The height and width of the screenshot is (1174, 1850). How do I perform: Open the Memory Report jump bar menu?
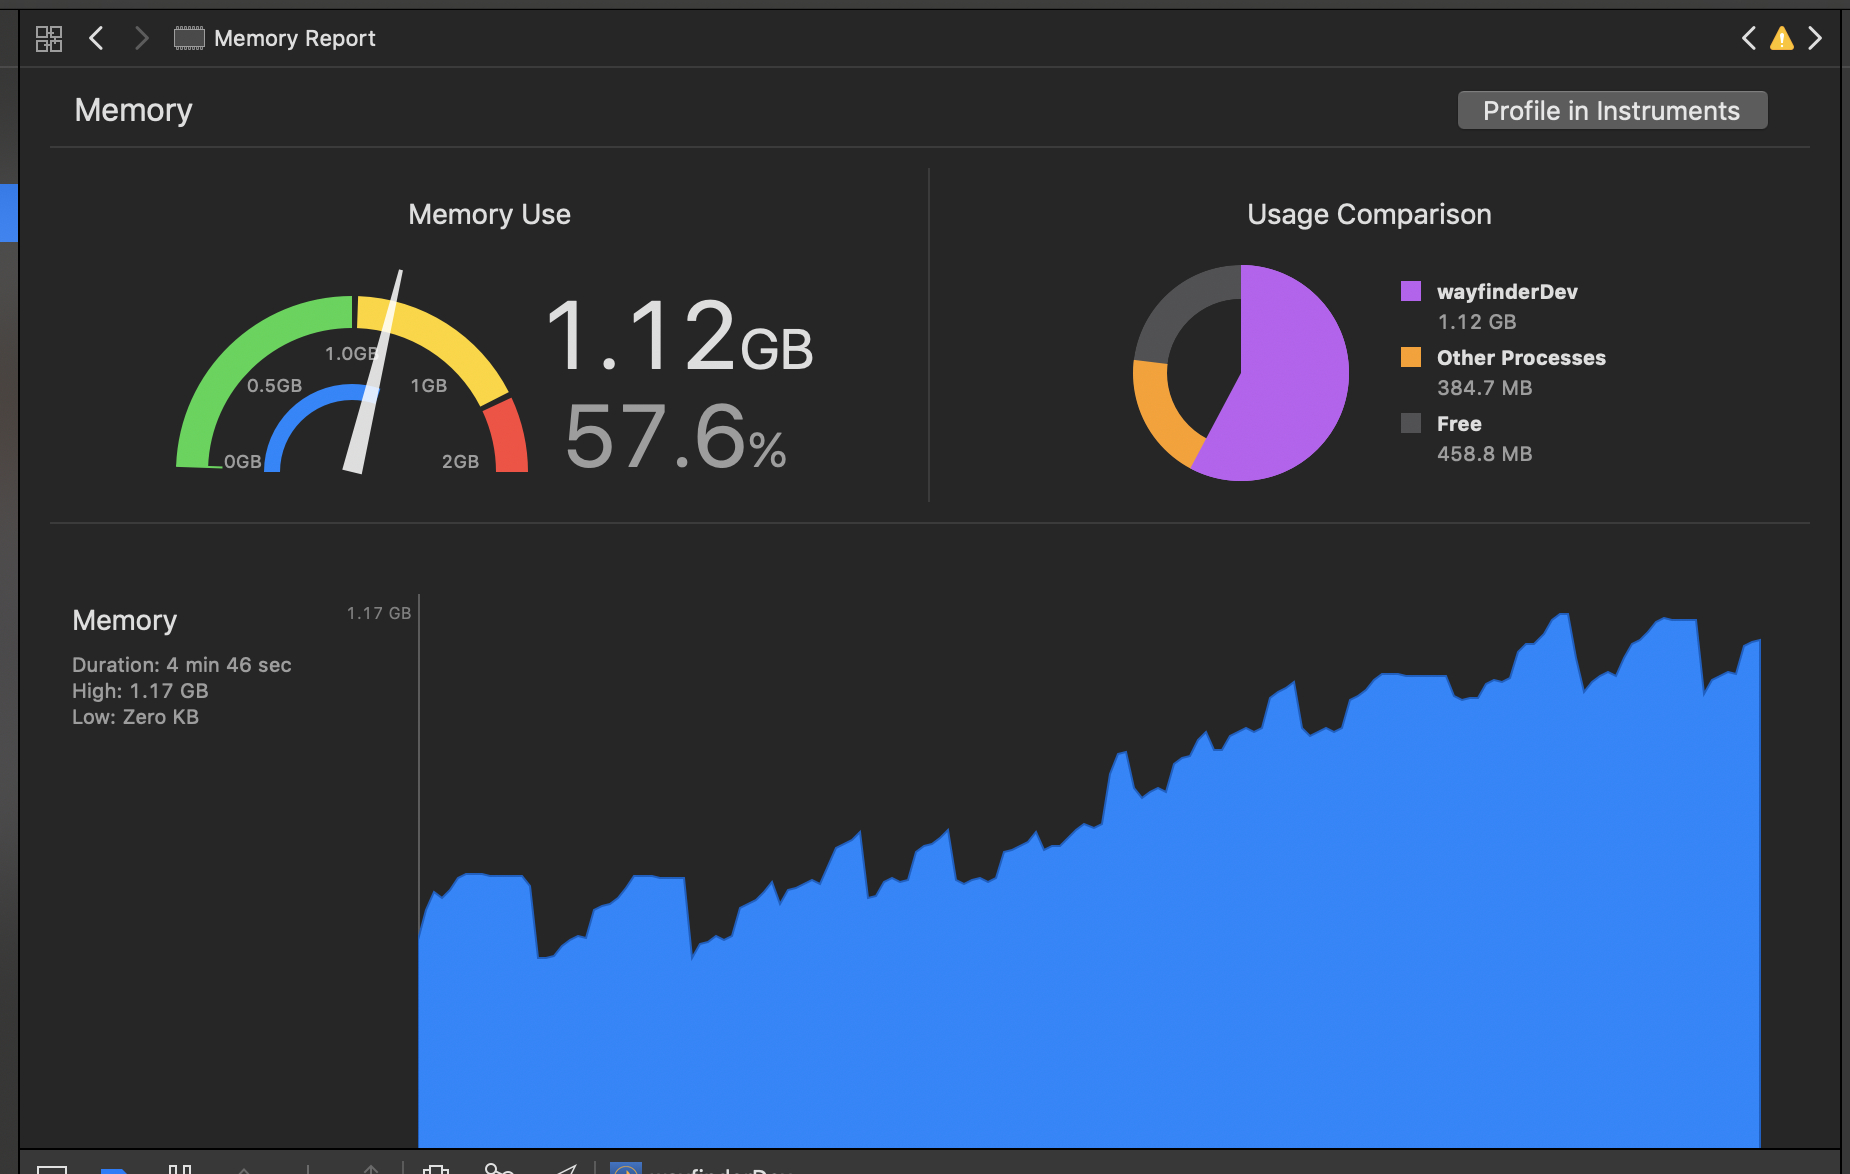[294, 38]
